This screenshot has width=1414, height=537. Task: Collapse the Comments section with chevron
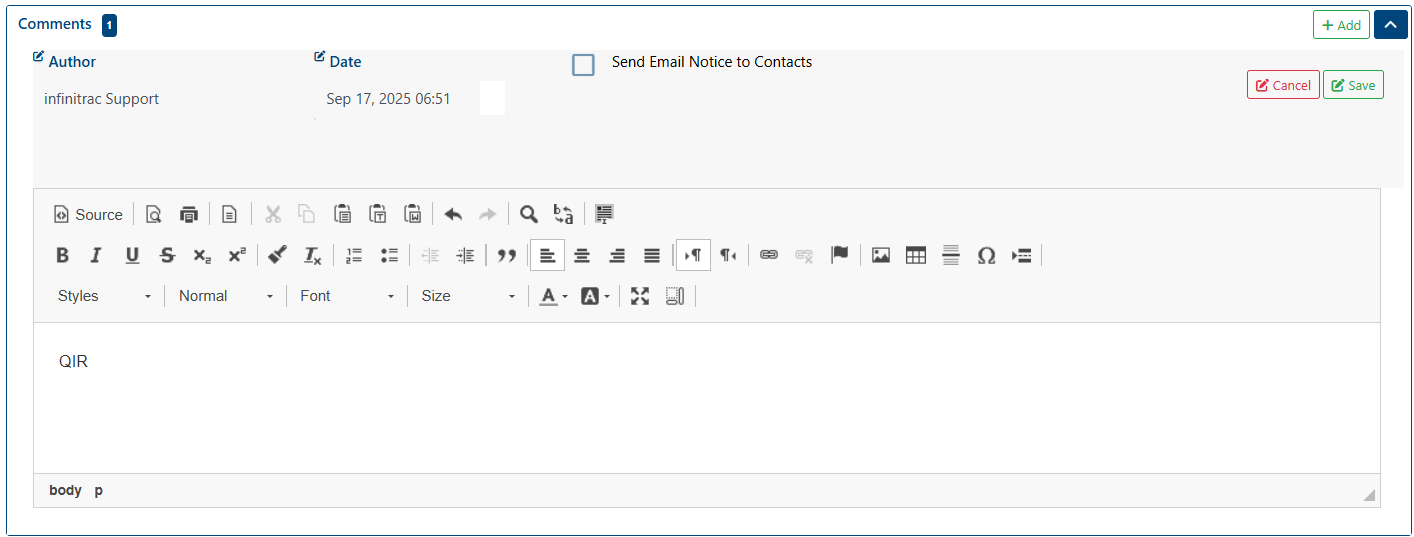[1390, 25]
